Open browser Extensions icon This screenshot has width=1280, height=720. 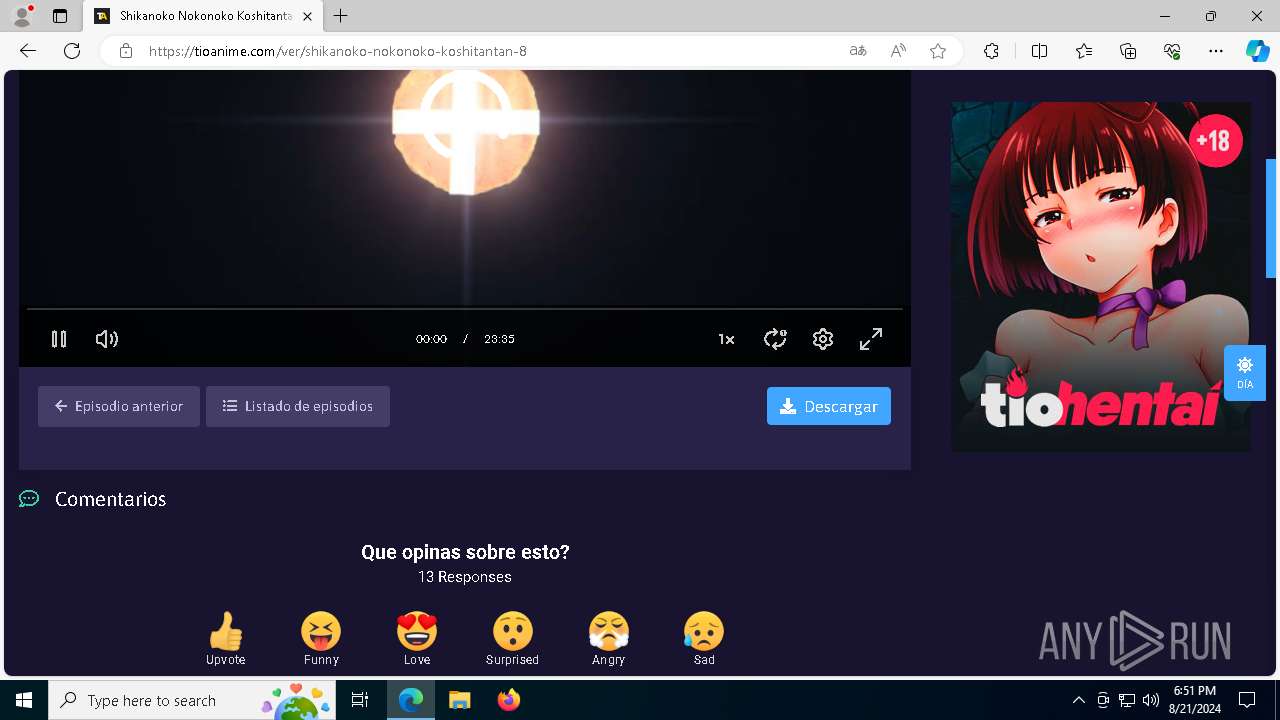pyautogui.click(x=991, y=51)
